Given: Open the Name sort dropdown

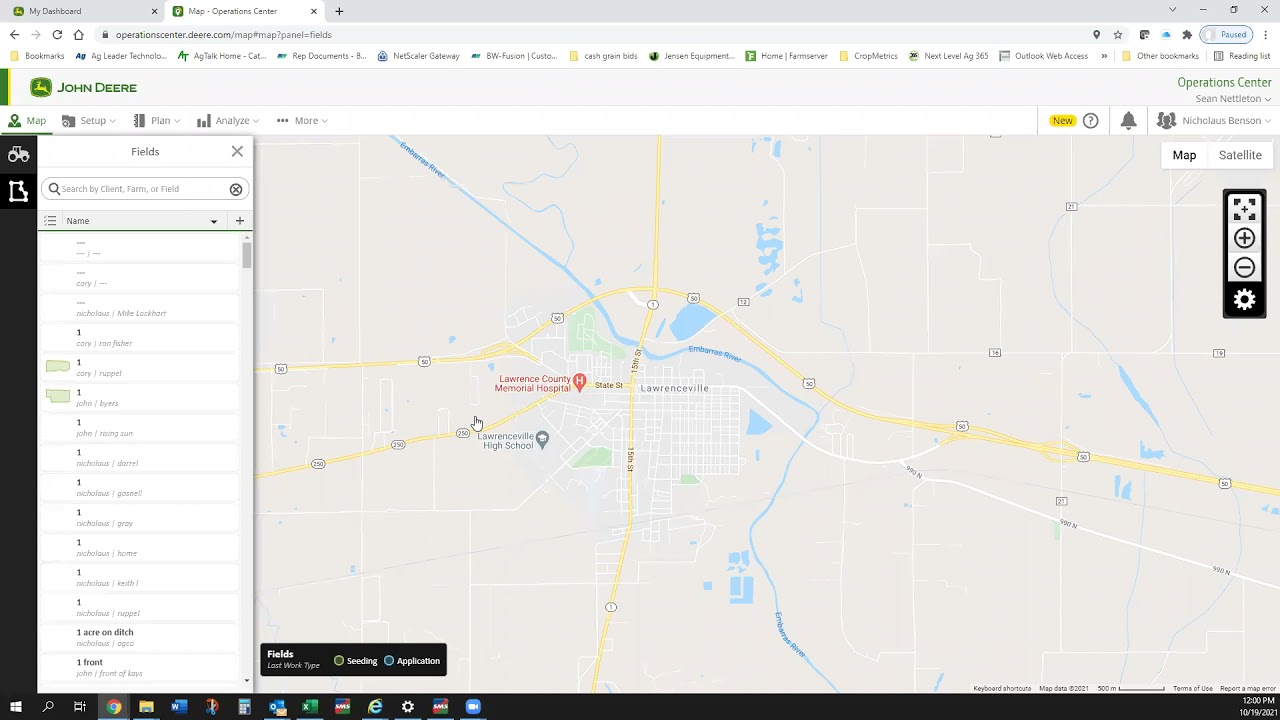Looking at the screenshot, I should click(x=213, y=221).
